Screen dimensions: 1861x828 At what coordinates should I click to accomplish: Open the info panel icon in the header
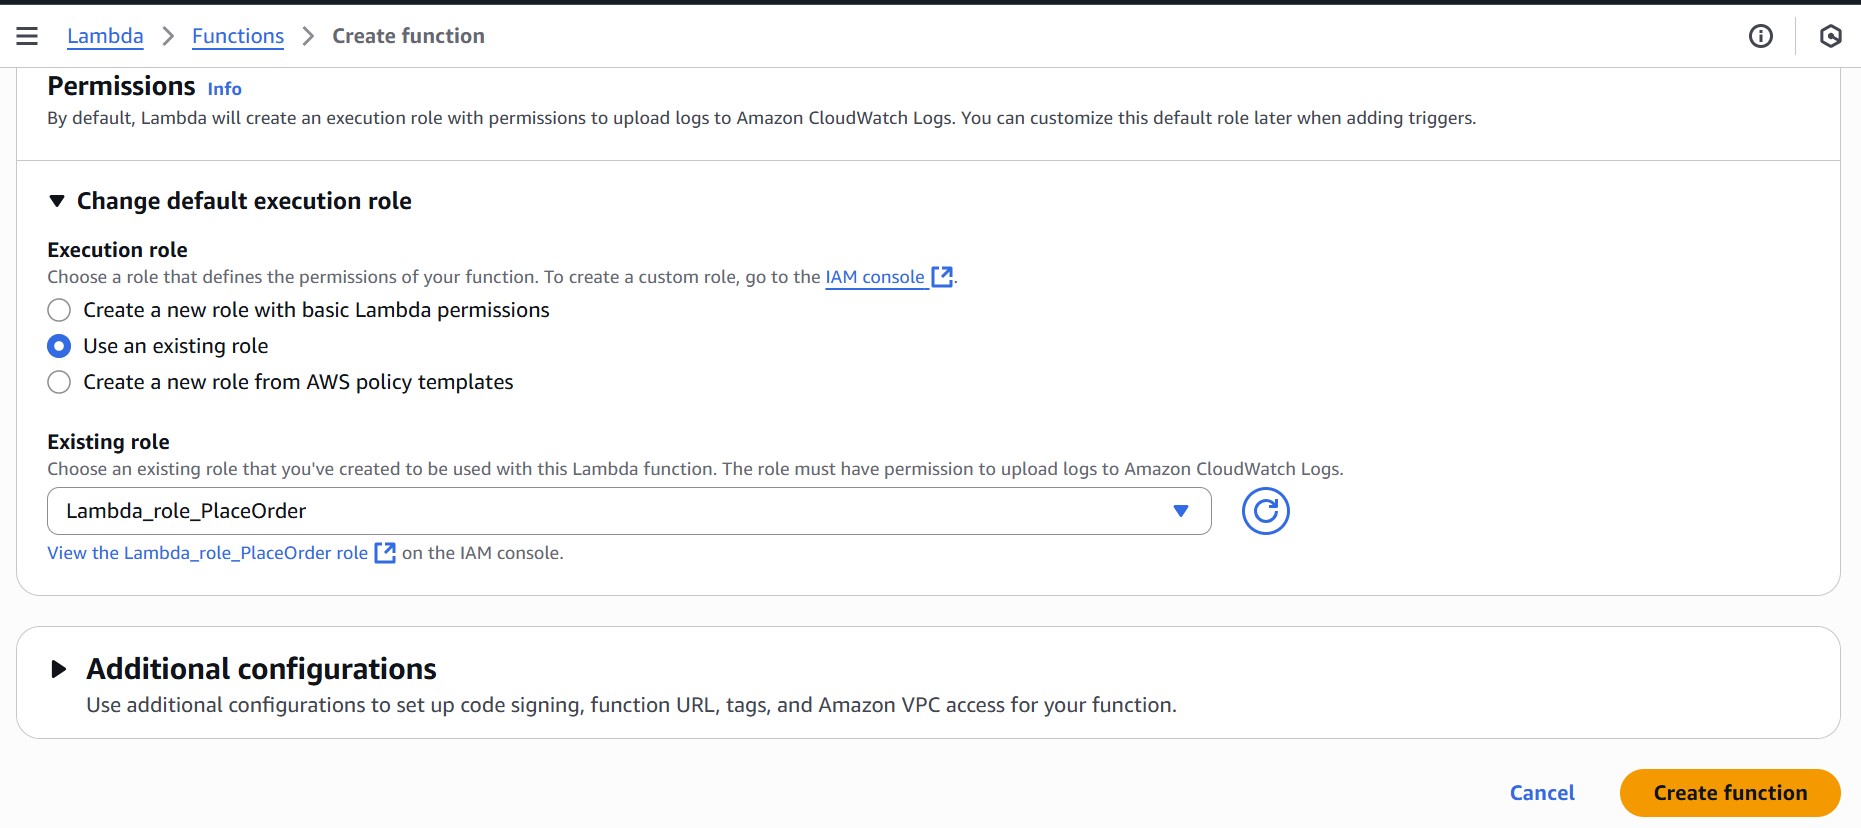[x=1761, y=36]
